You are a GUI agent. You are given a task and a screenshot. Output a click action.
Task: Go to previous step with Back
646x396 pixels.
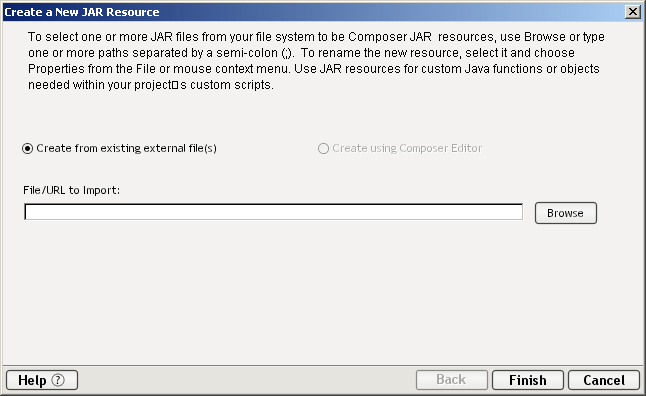(452, 380)
